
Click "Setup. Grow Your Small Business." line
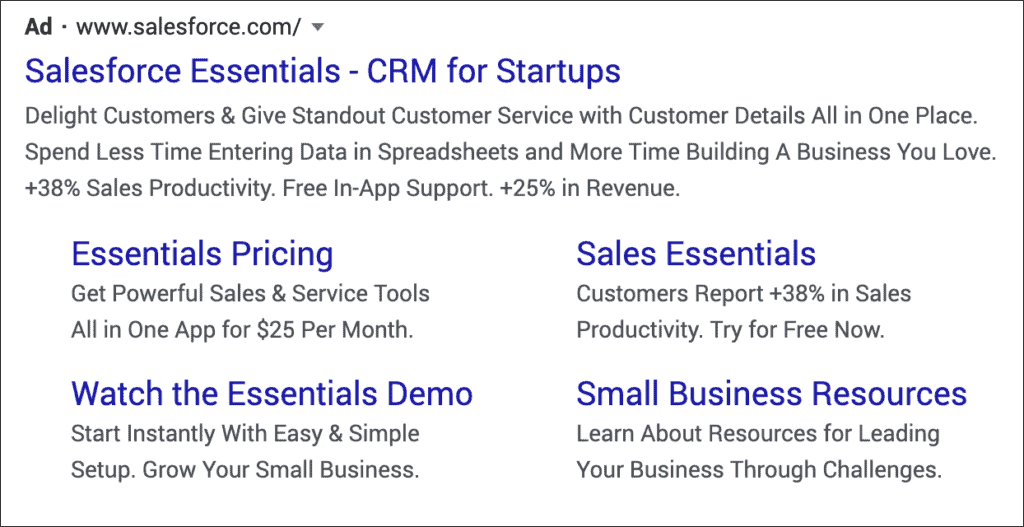click(244, 469)
